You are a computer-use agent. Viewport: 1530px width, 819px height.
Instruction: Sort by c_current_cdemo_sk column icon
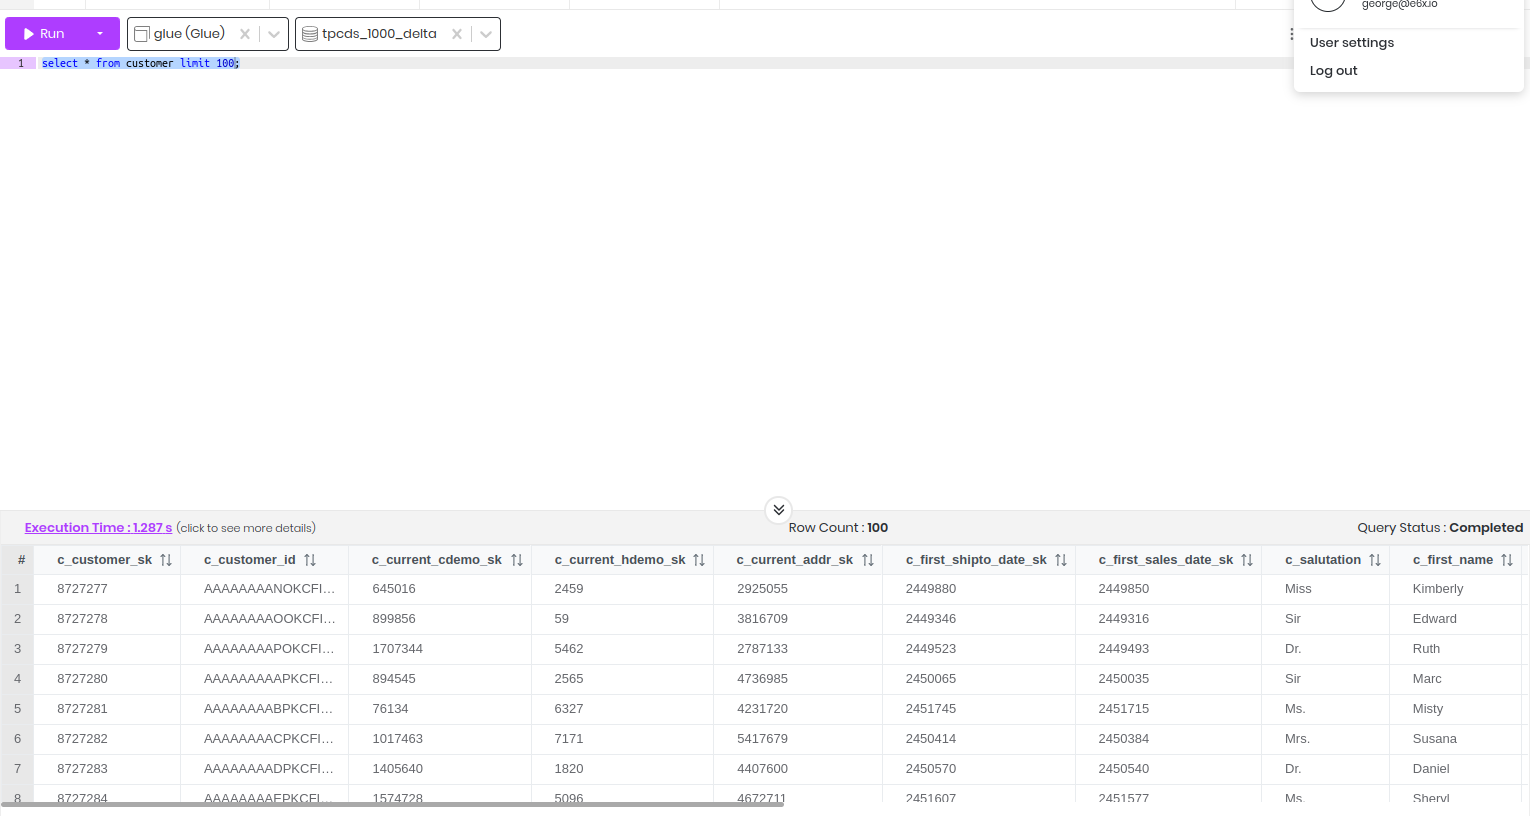[x=517, y=560]
